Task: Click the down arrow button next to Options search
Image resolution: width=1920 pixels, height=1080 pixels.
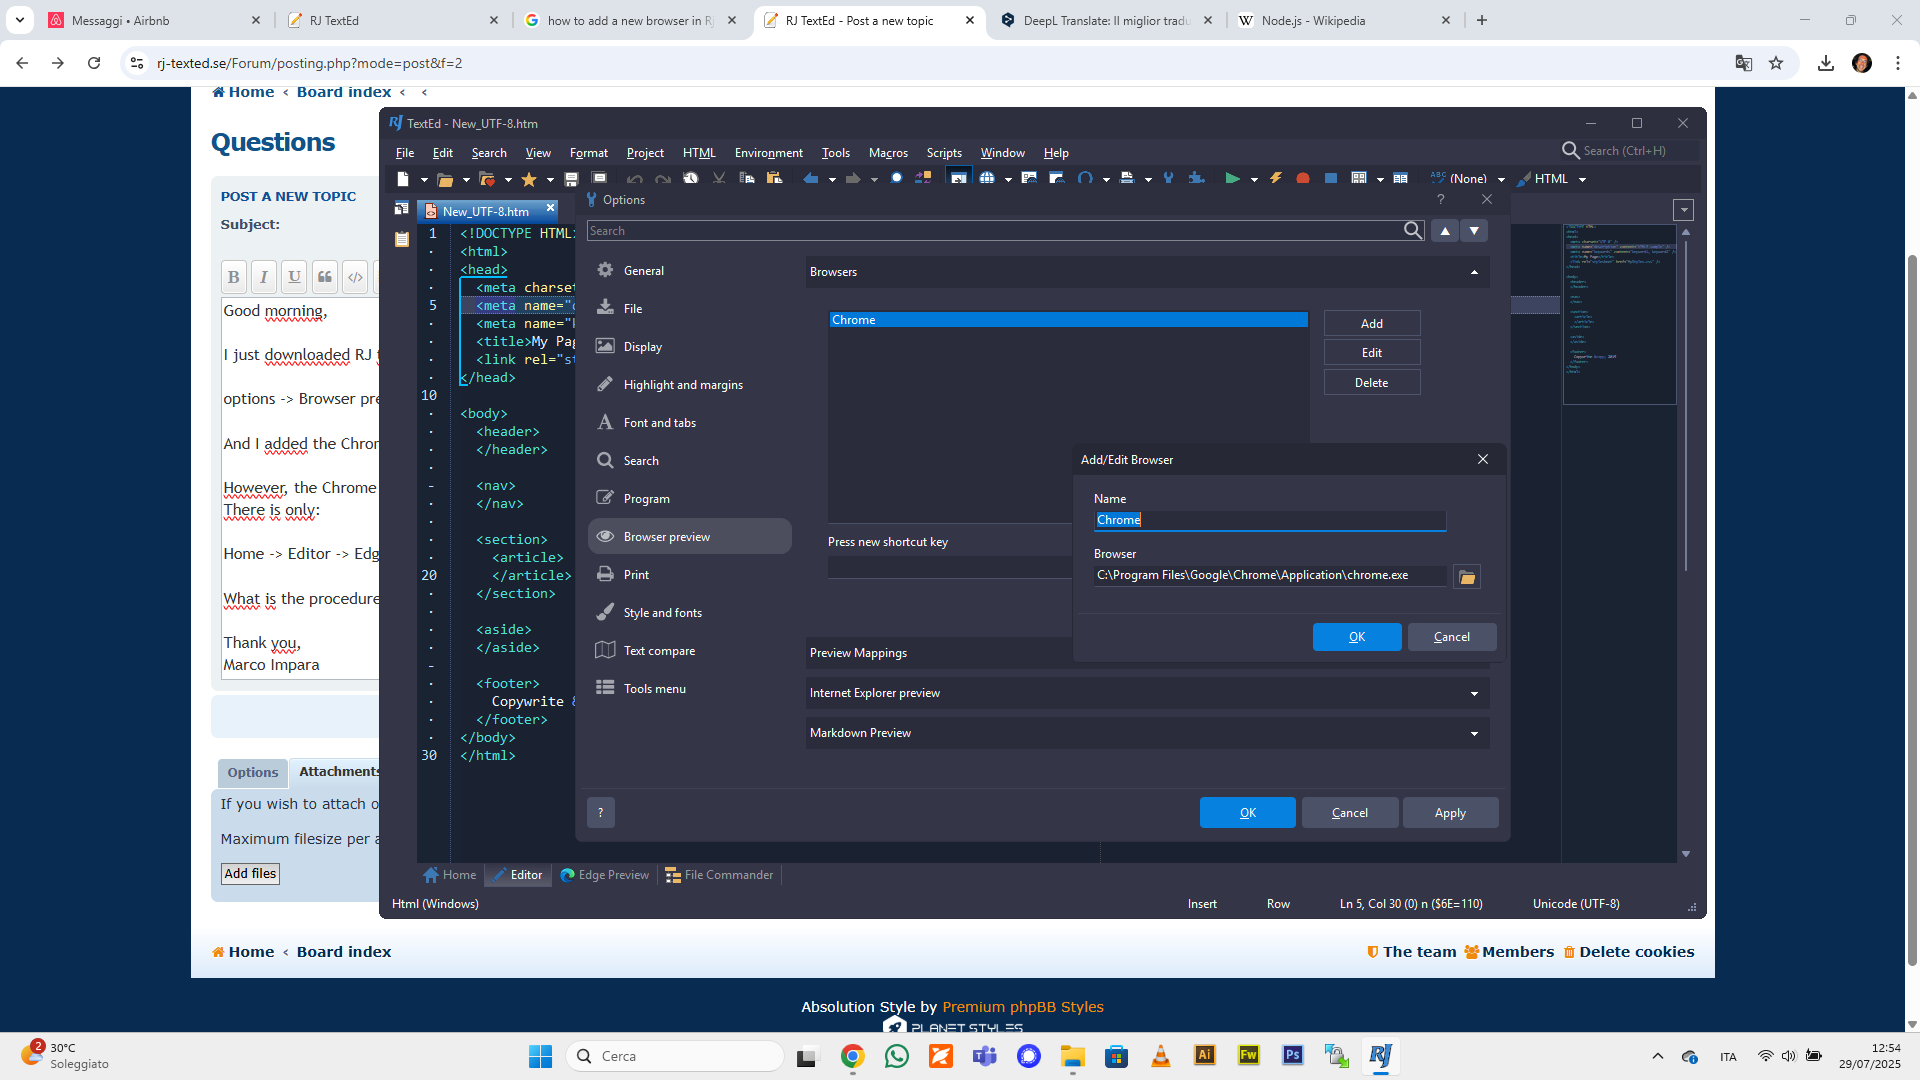Action: coord(1474,231)
